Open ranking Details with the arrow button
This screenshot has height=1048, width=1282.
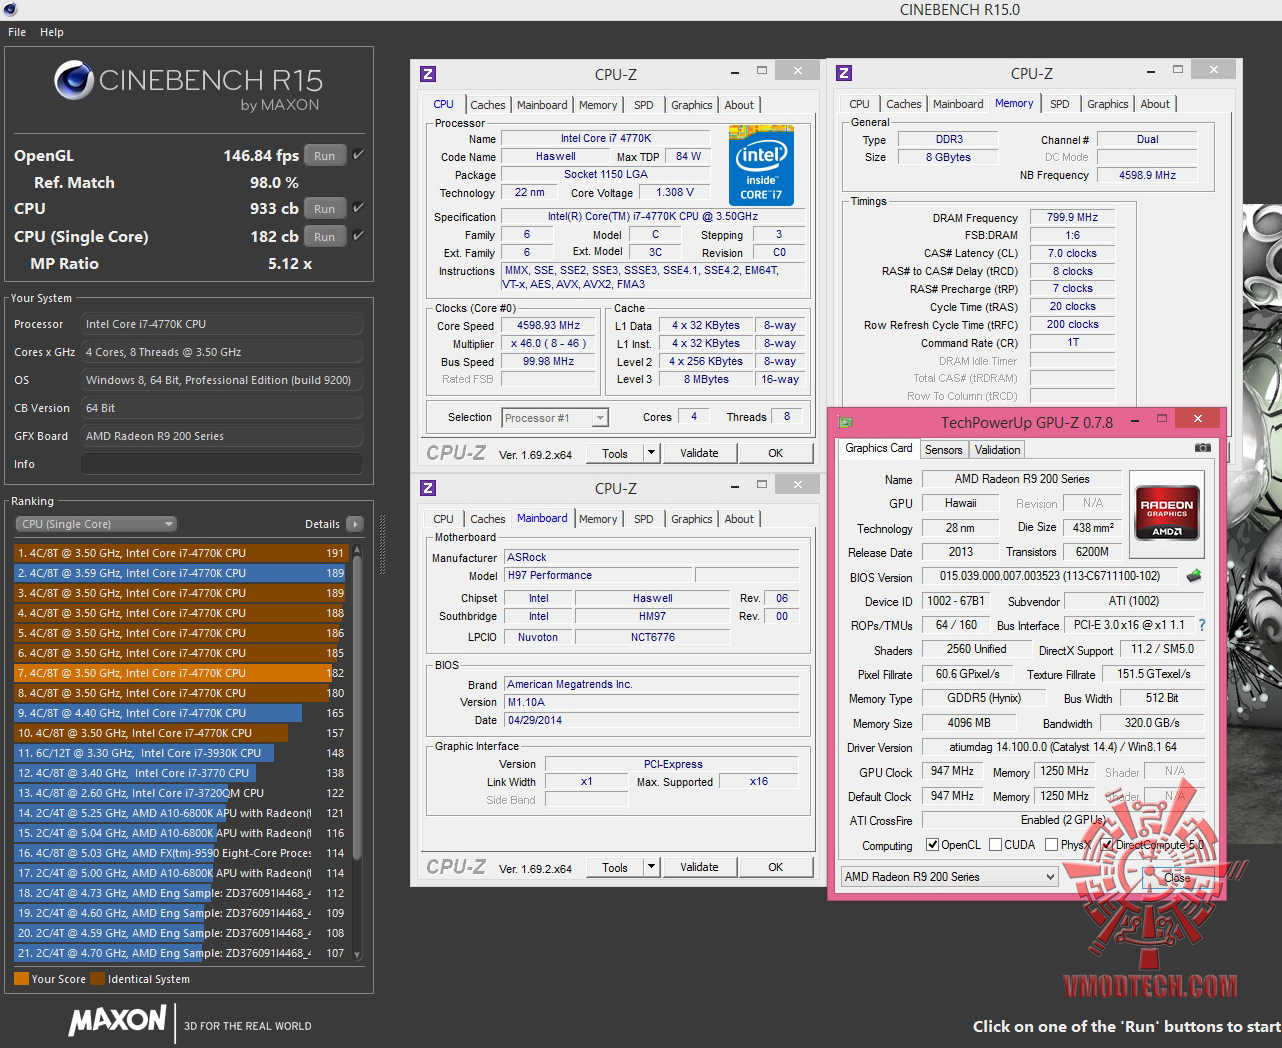355,524
